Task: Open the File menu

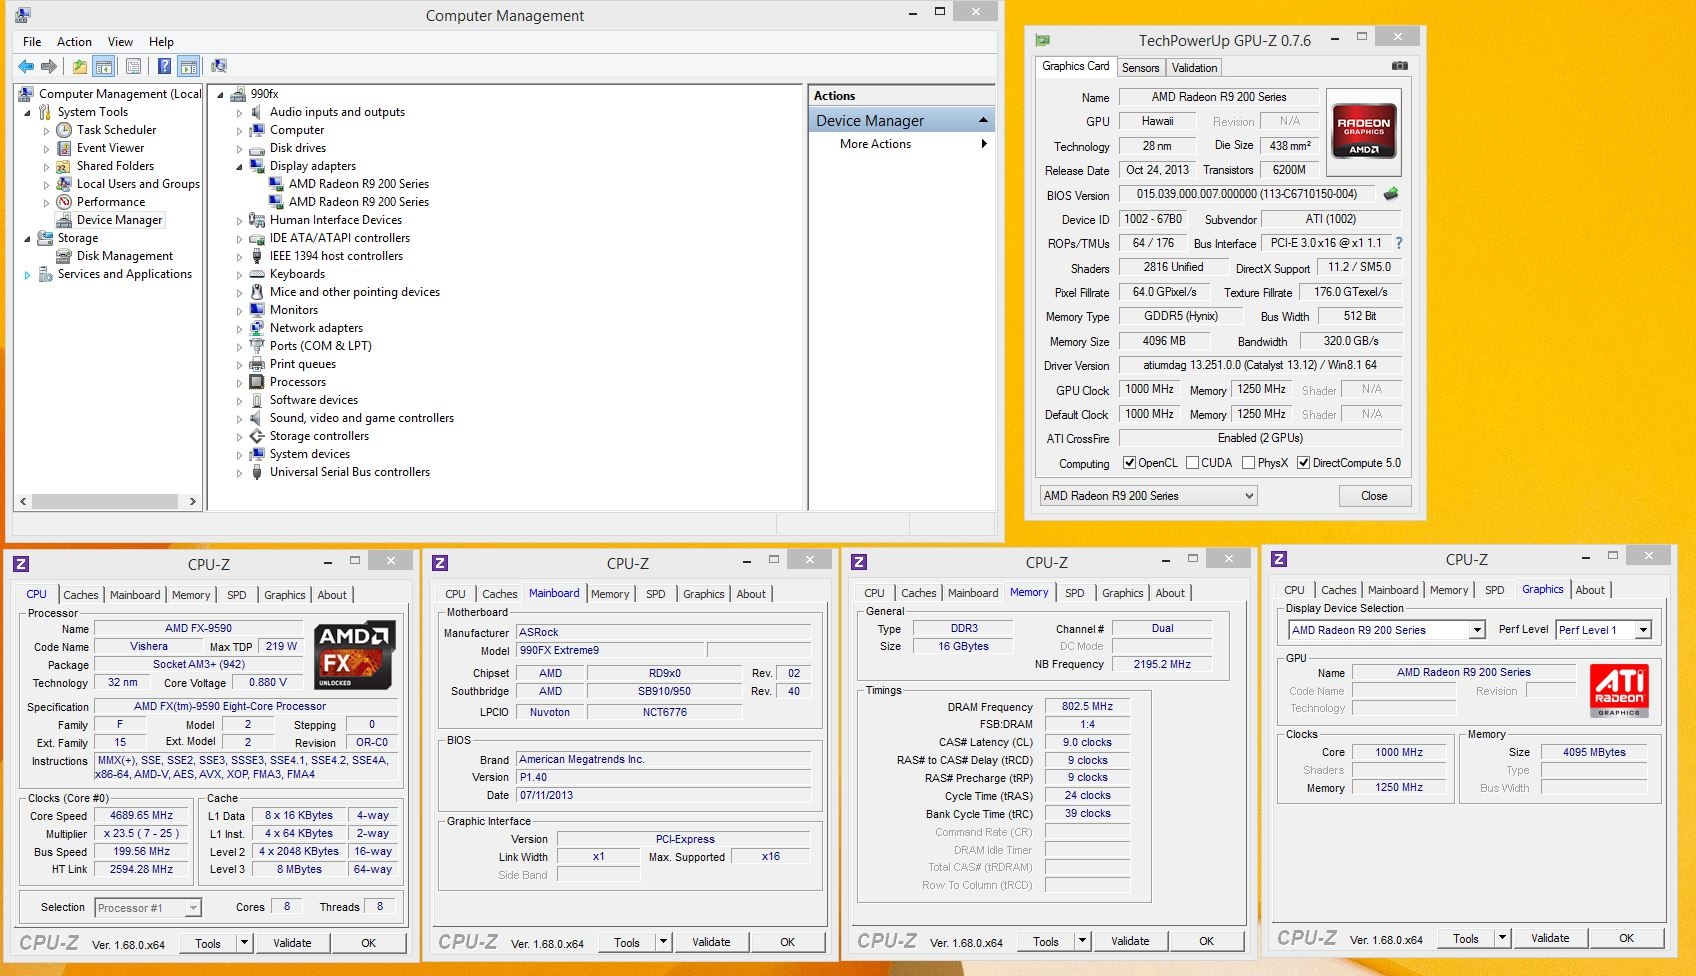Action: coord(32,42)
